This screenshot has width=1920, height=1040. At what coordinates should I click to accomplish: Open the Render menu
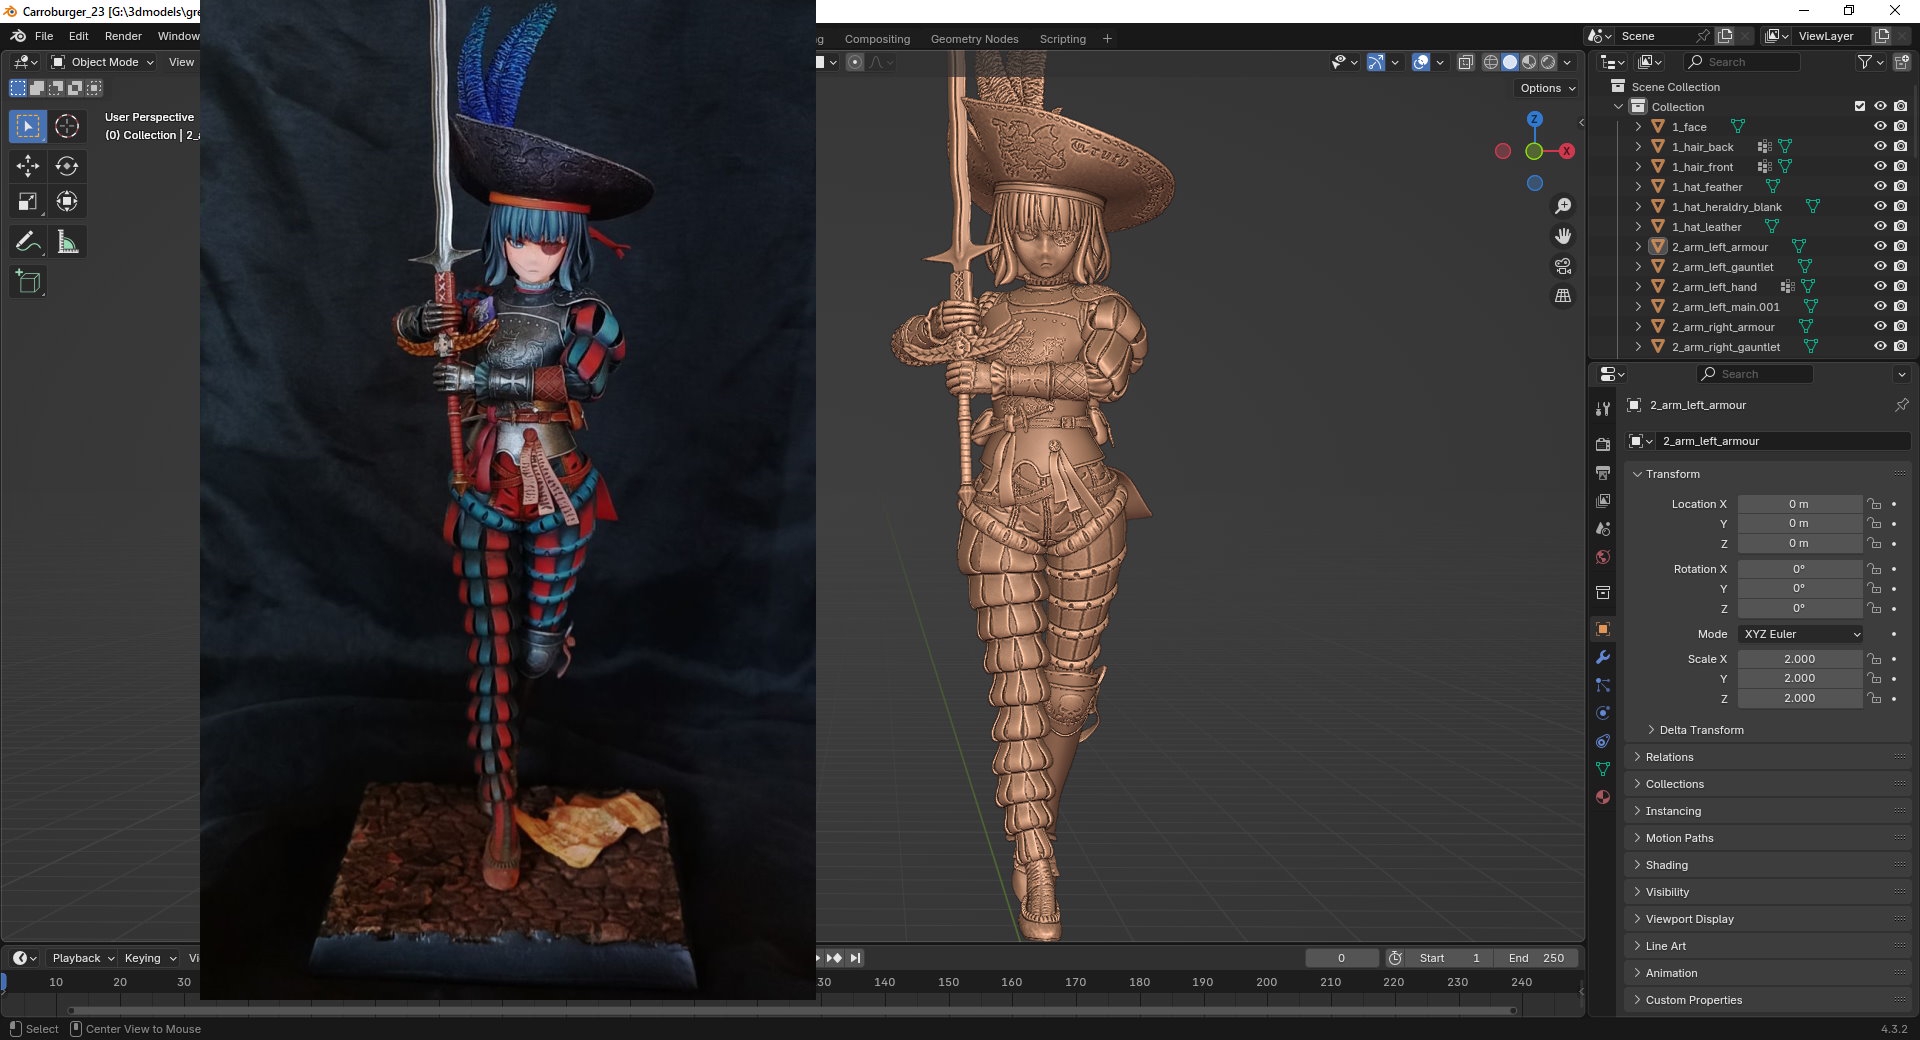click(123, 36)
